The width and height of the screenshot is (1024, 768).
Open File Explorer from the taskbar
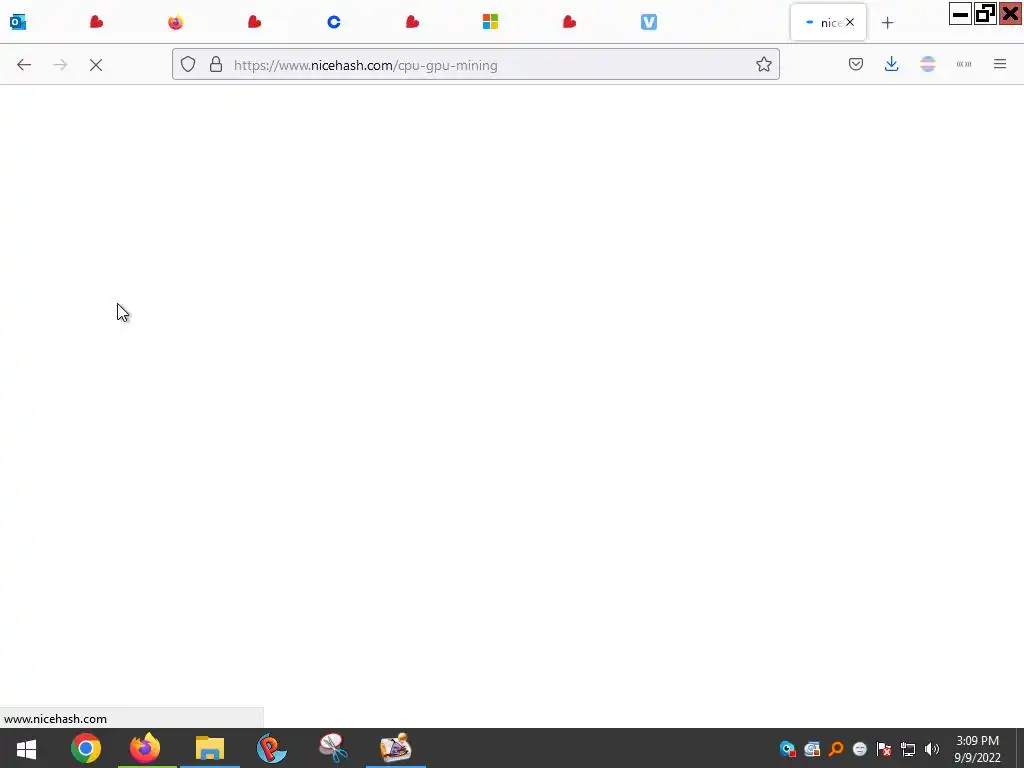(x=210, y=748)
